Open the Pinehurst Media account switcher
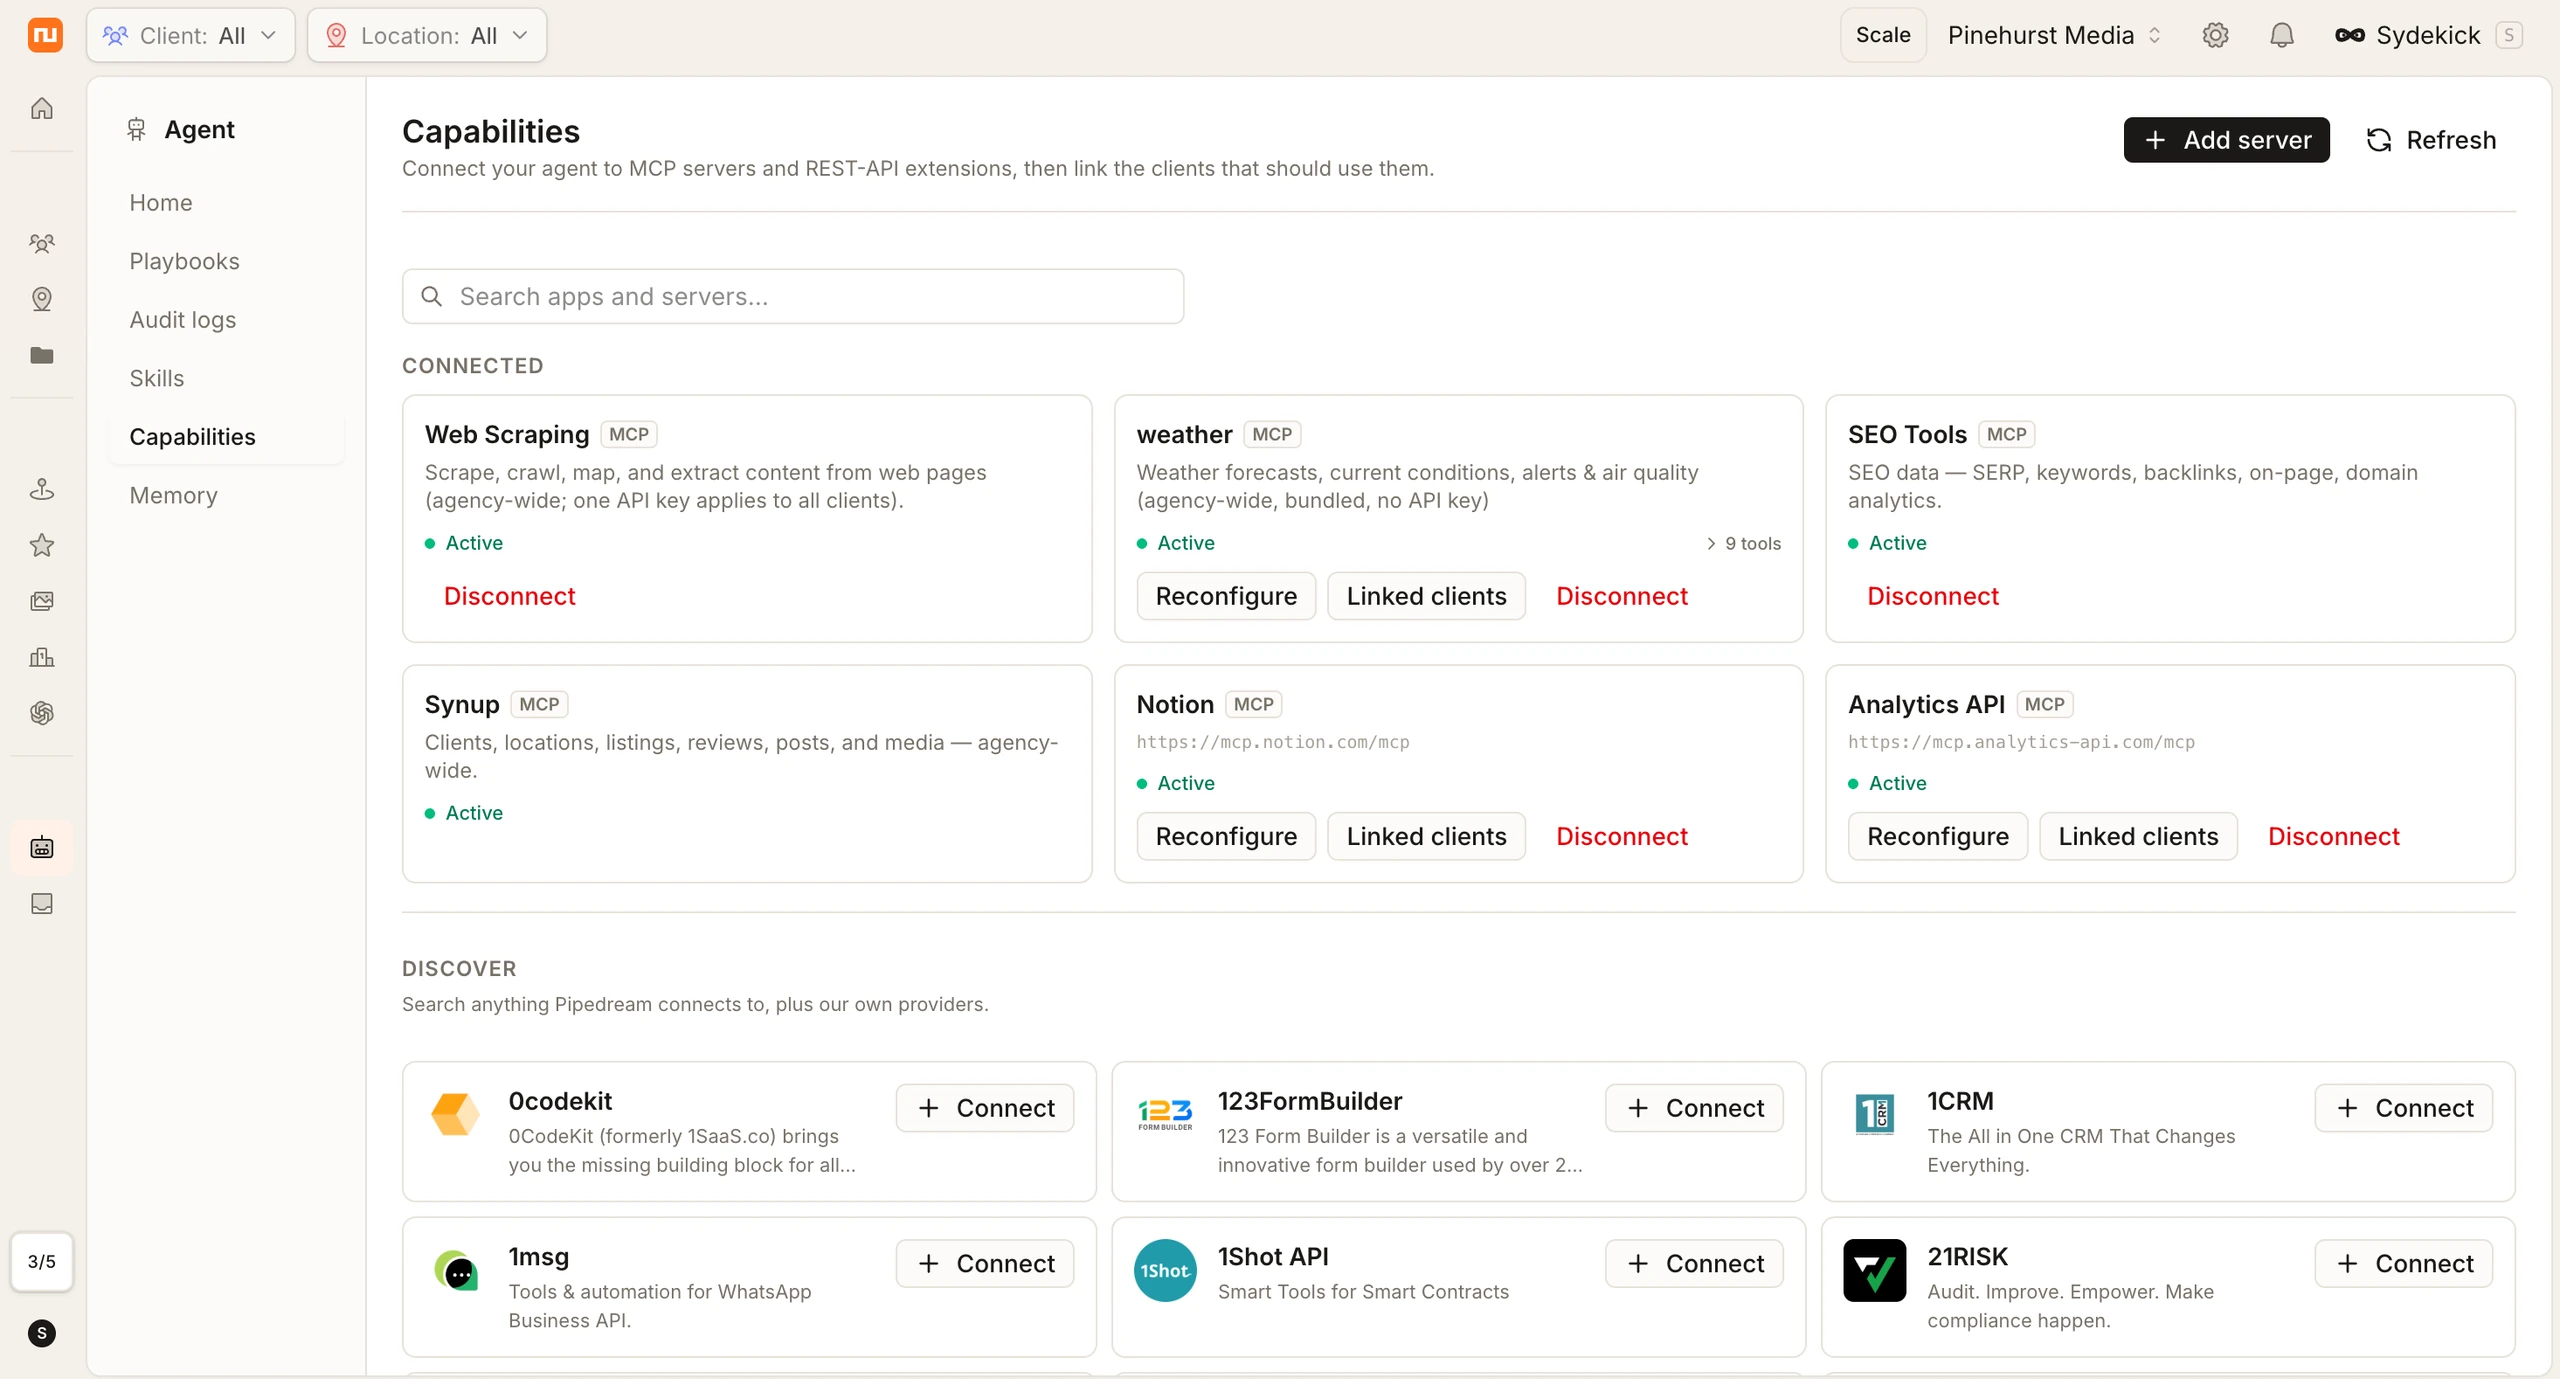 click(2055, 35)
